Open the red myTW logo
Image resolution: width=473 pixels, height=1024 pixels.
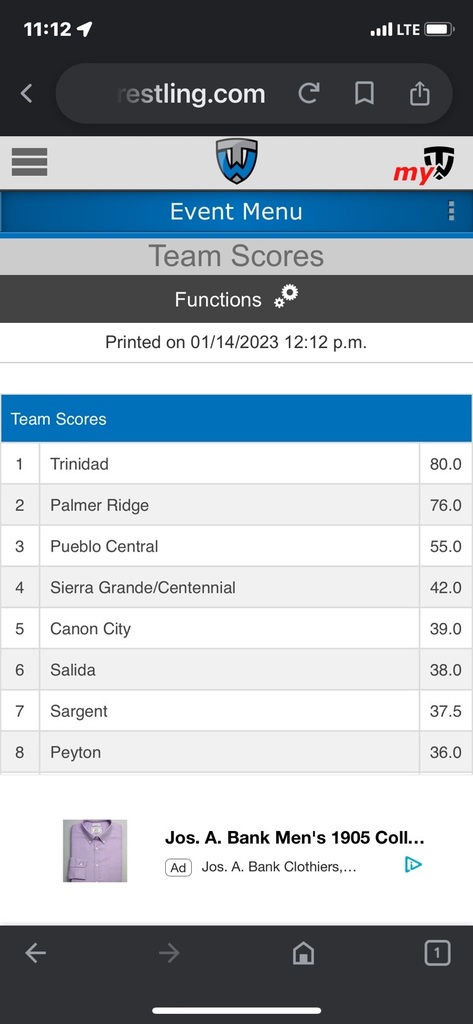coord(423,166)
